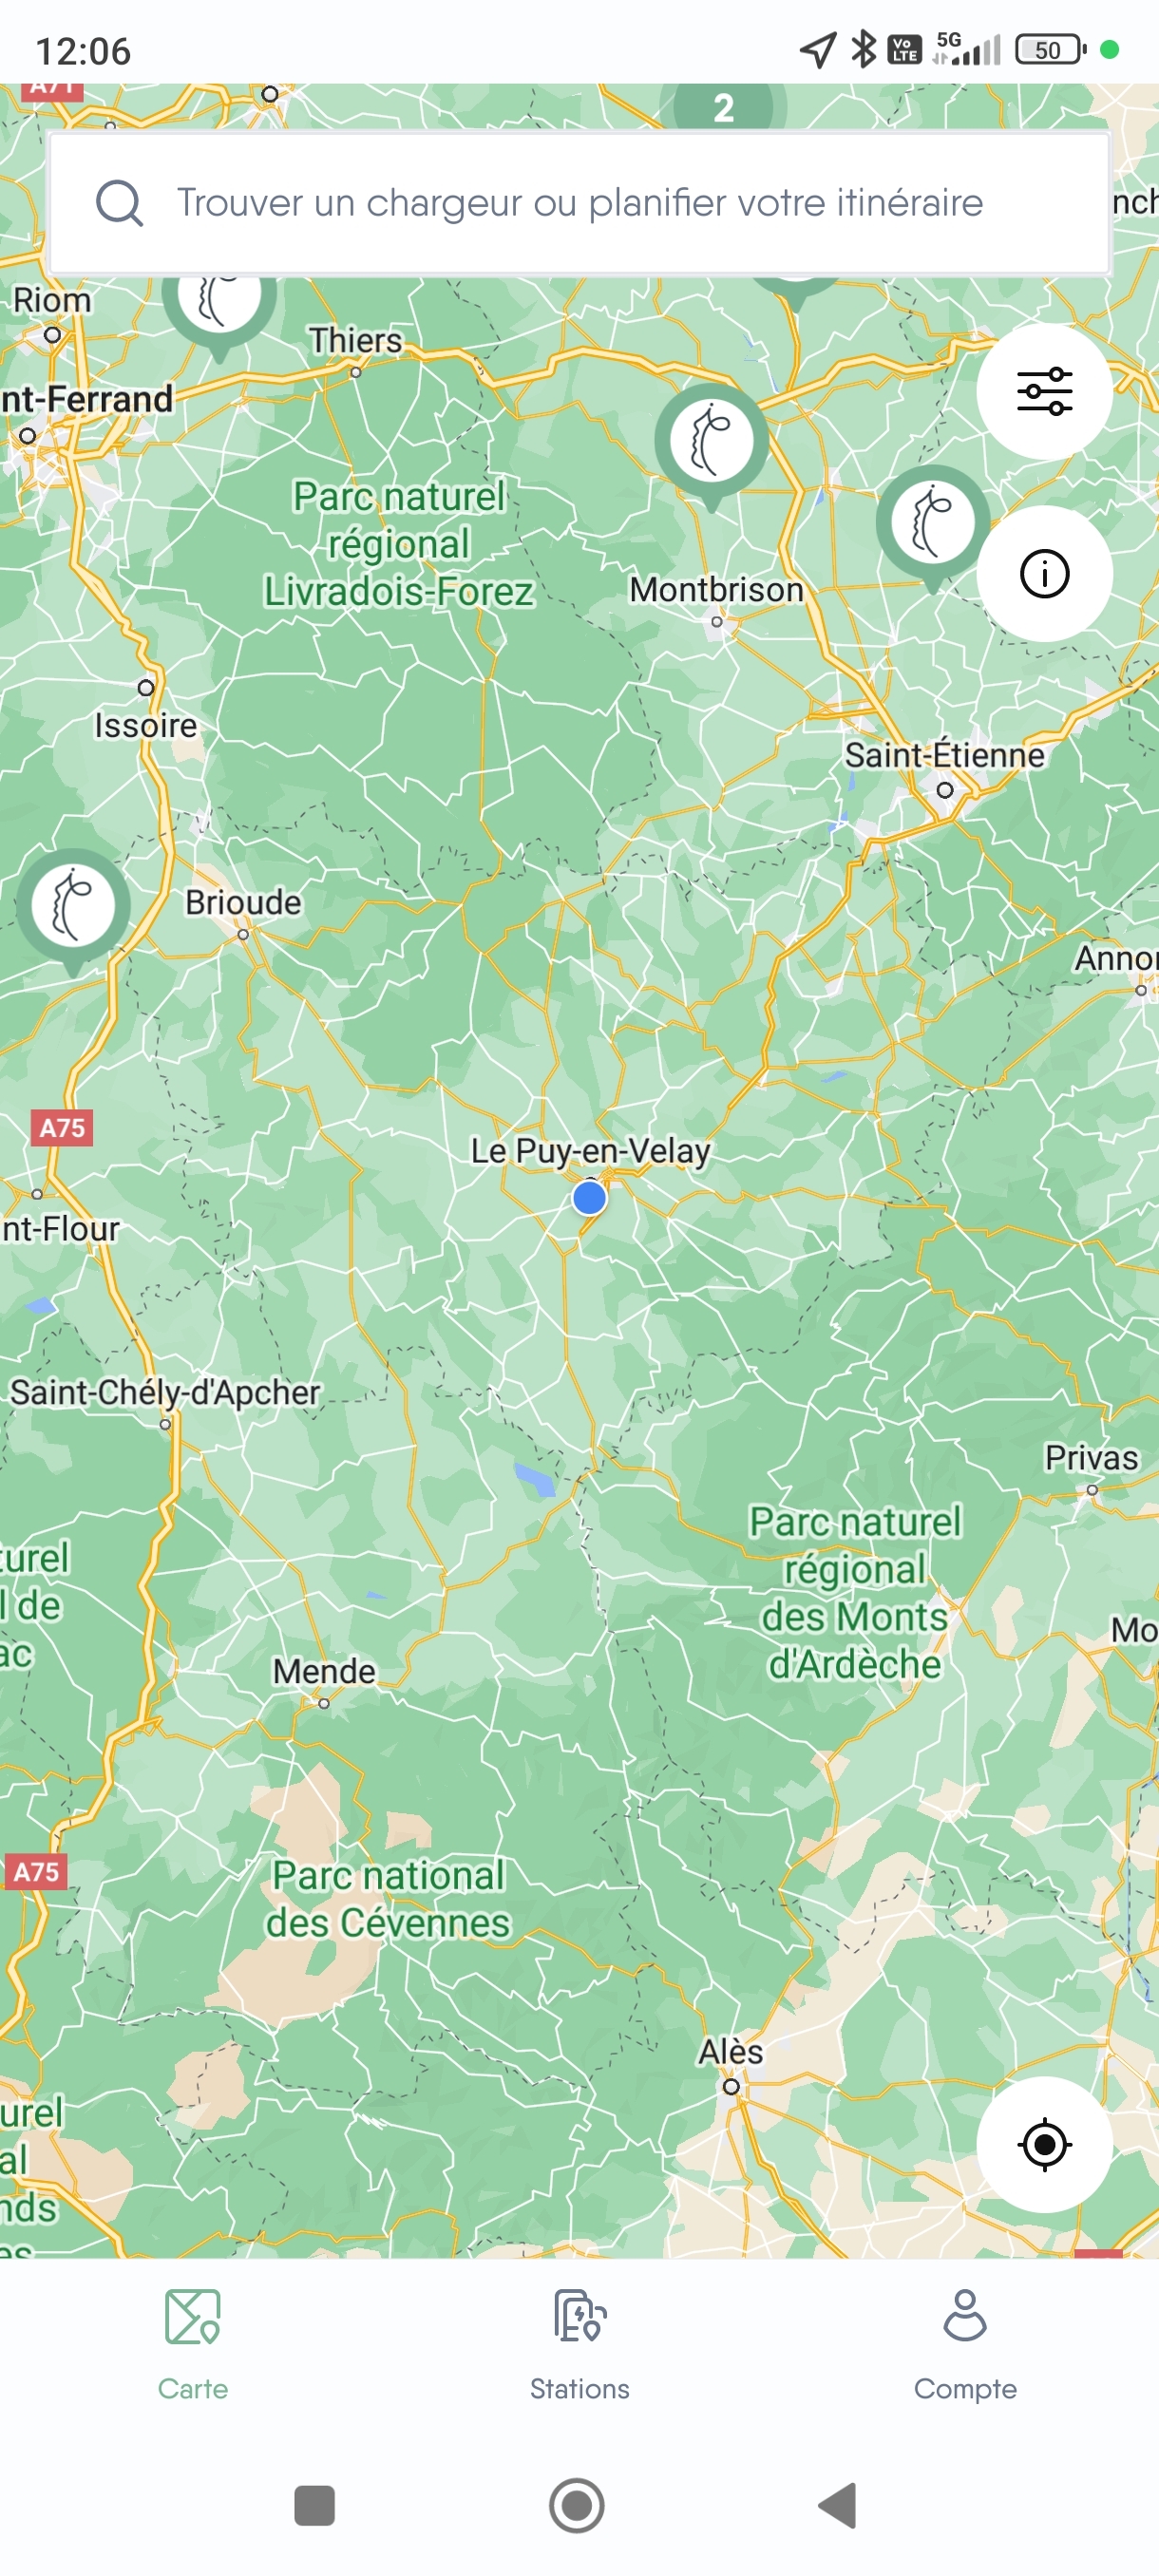Screen dimensions: 1159x2576
Task: Open the Compte tab
Action: [x=965, y=2344]
